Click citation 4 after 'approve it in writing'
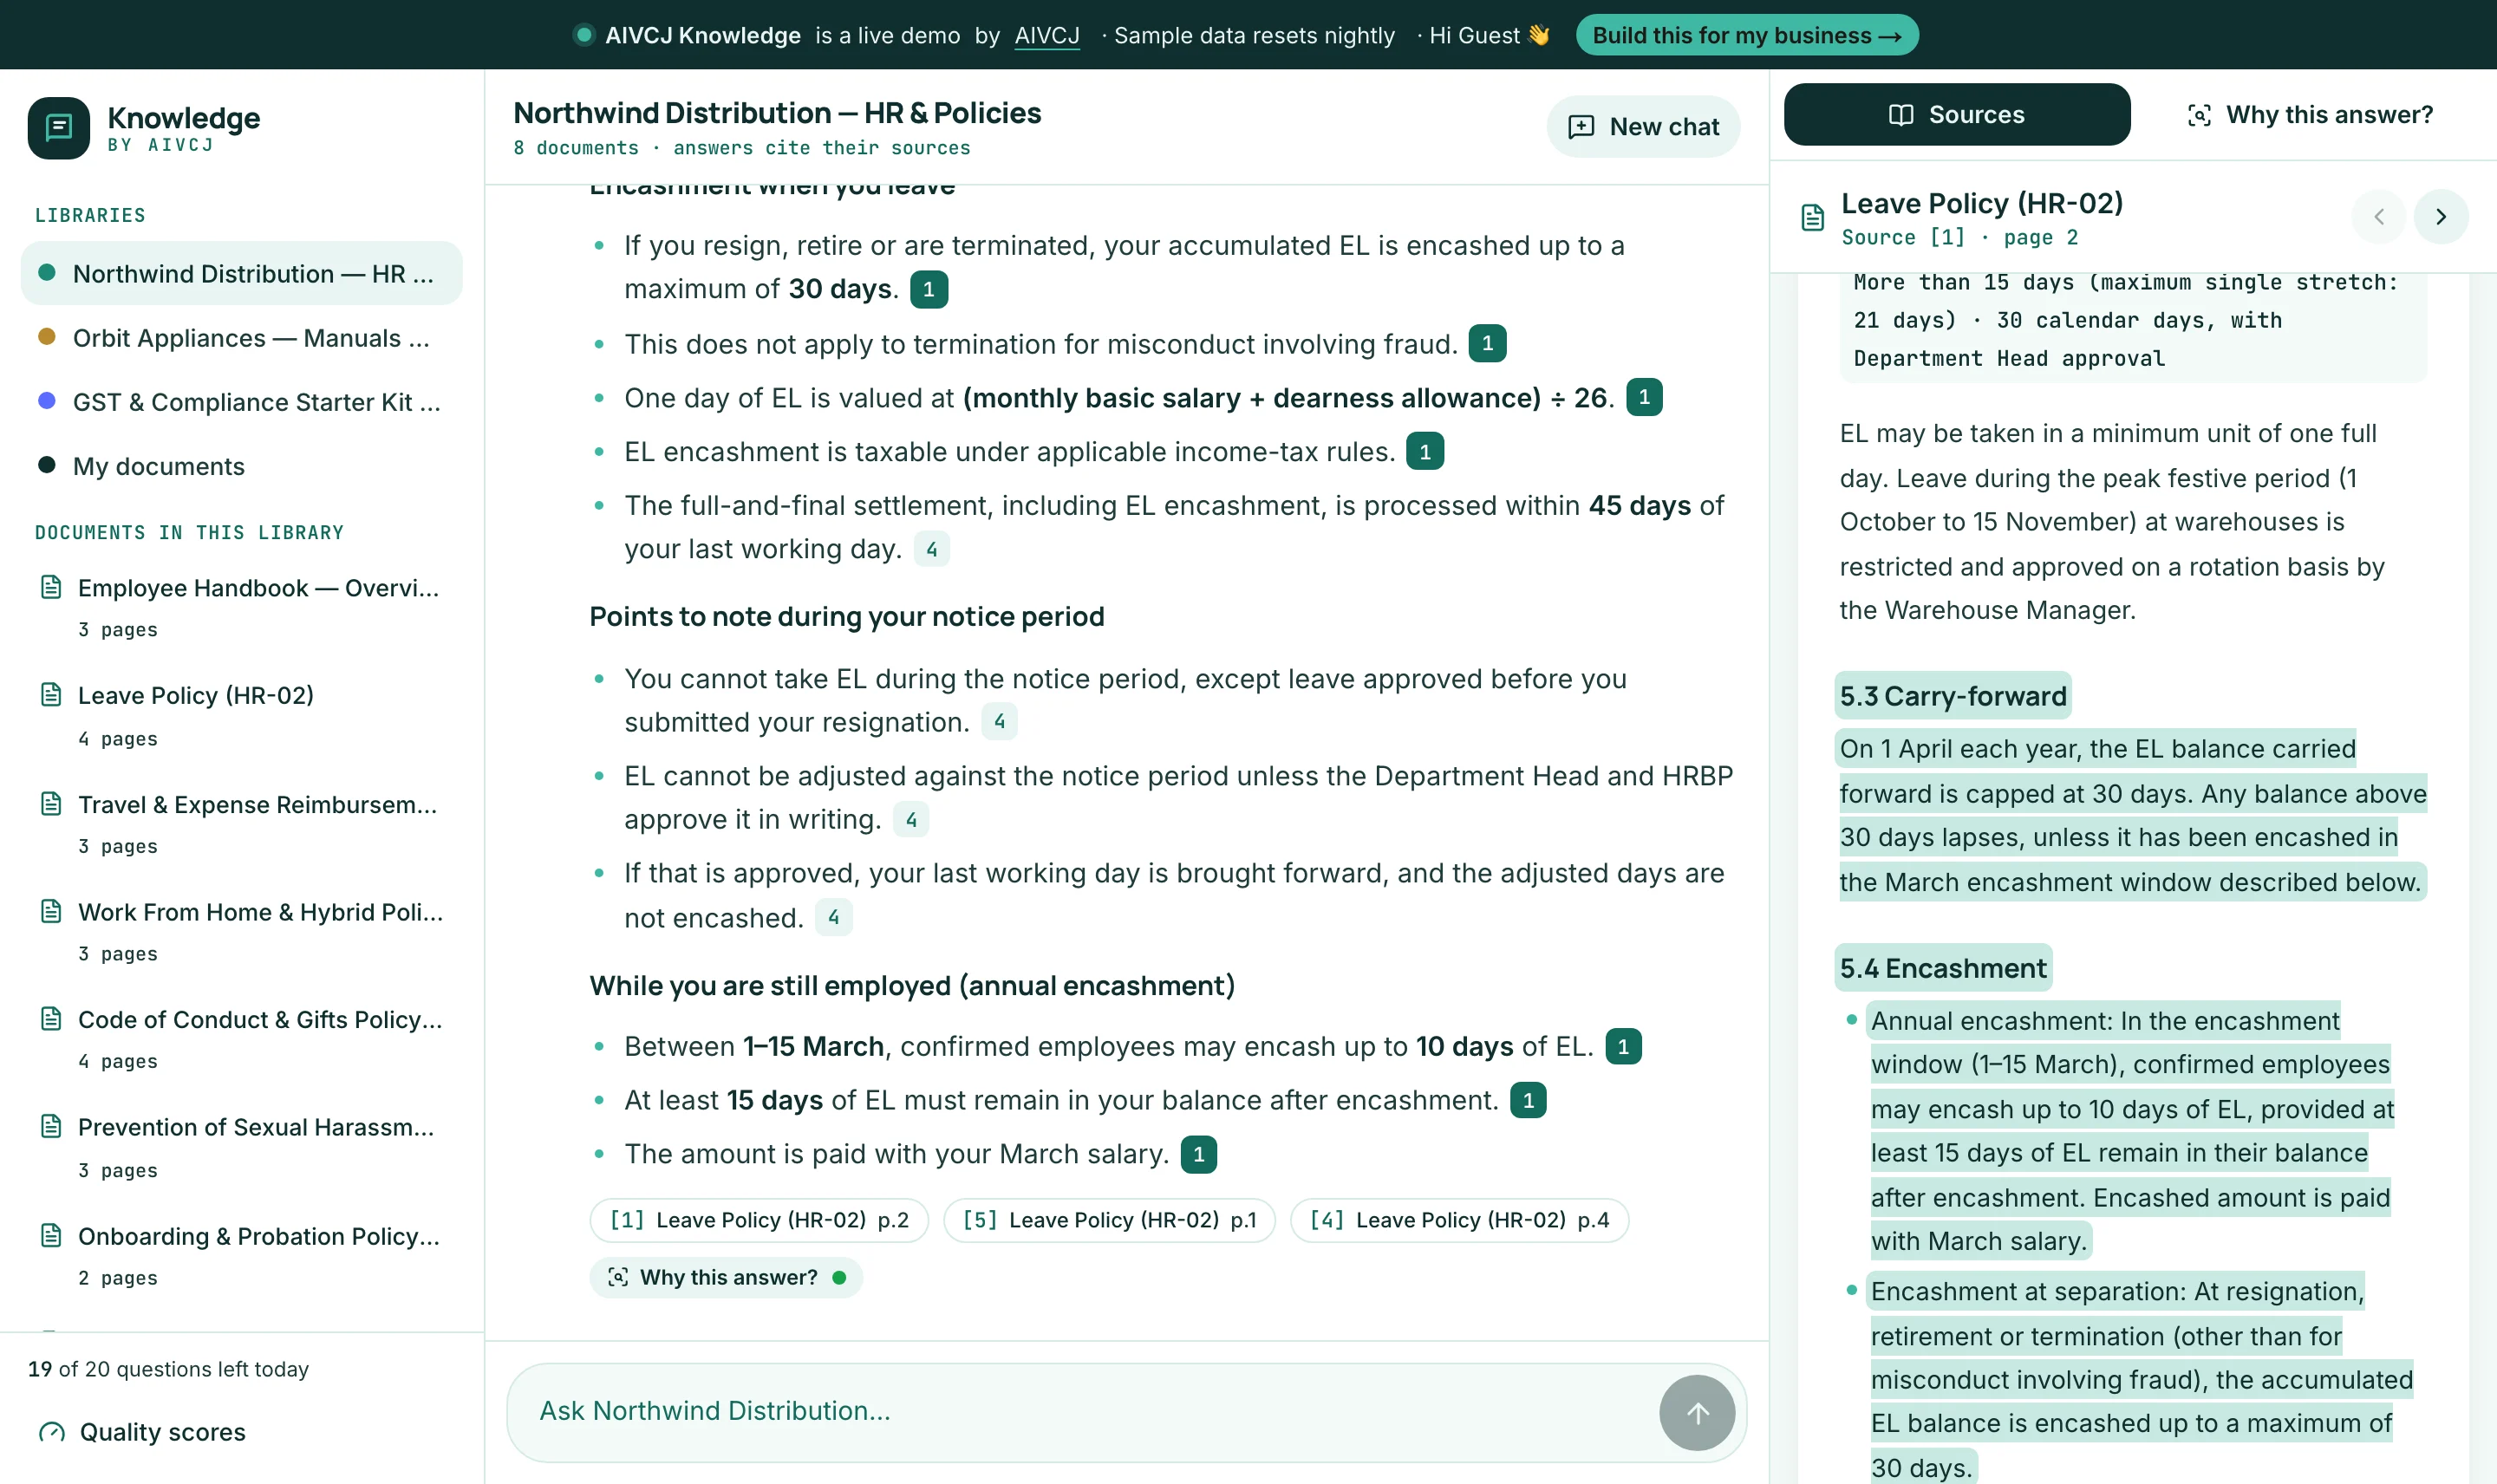The height and width of the screenshot is (1484, 2497). point(911,820)
